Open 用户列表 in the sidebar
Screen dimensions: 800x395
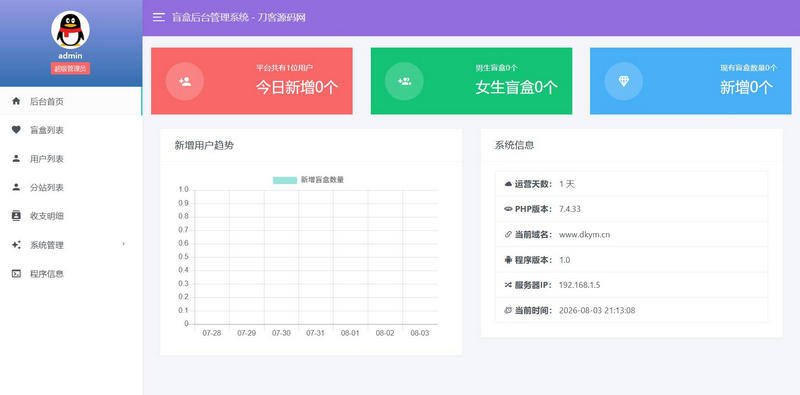(x=71, y=159)
